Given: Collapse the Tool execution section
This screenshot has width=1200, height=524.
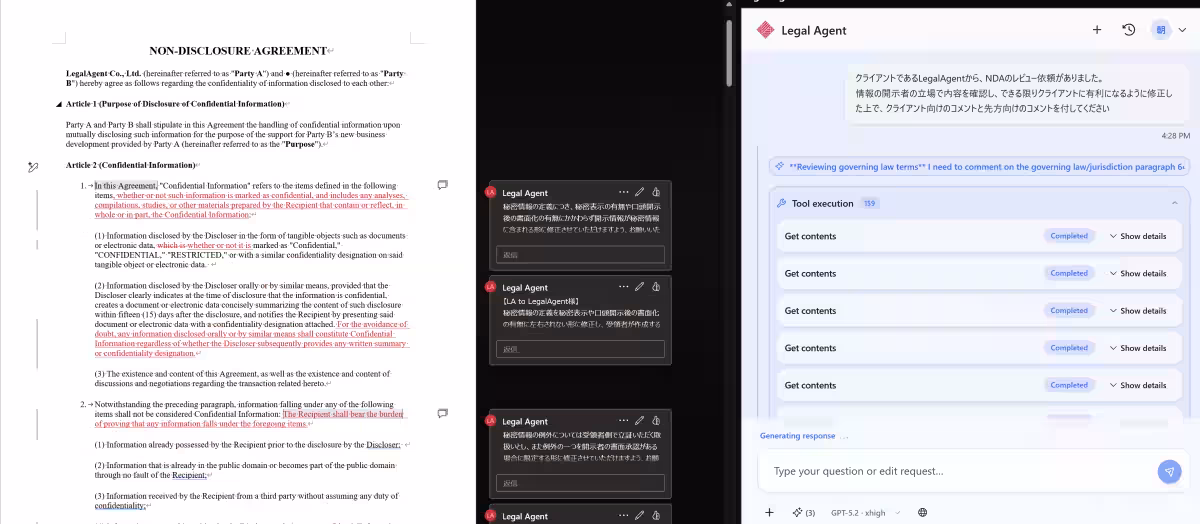Looking at the screenshot, I should [1174, 203].
